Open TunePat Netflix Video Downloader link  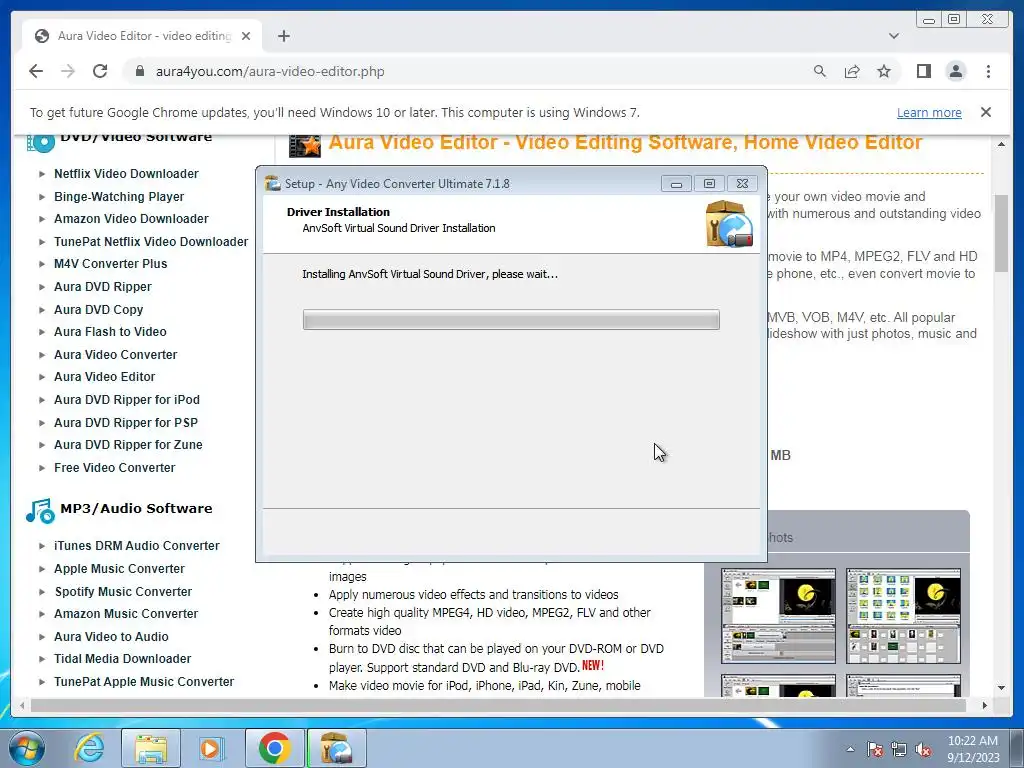[x=151, y=242]
